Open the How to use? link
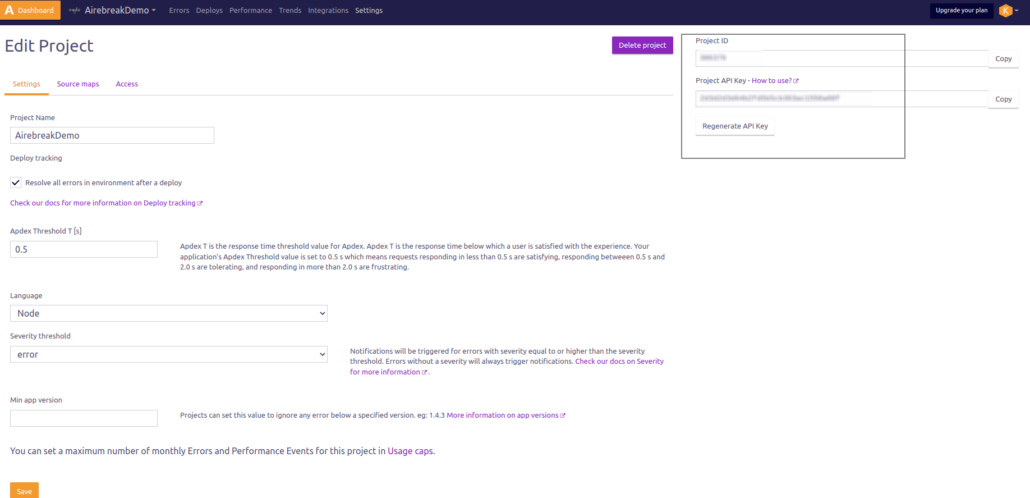 click(x=775, y=80)
